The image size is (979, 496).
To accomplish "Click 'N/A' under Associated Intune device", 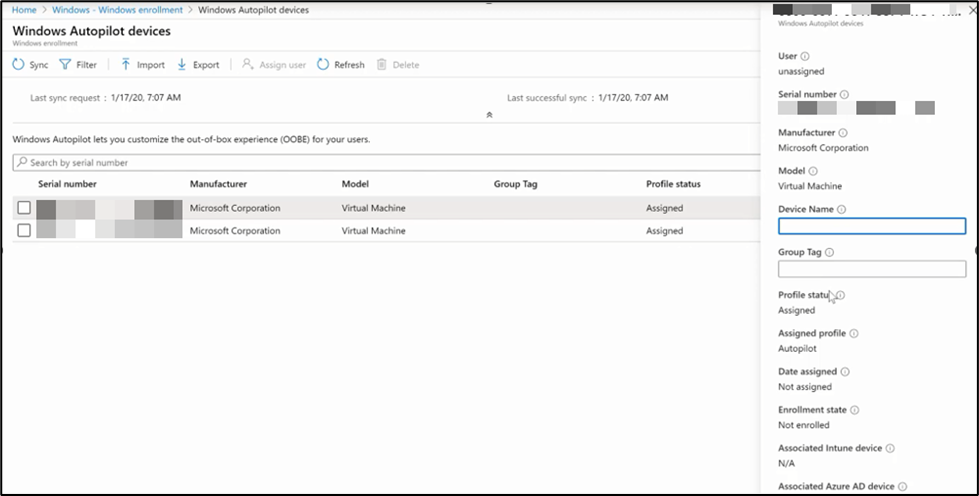I will pos(787,464).
